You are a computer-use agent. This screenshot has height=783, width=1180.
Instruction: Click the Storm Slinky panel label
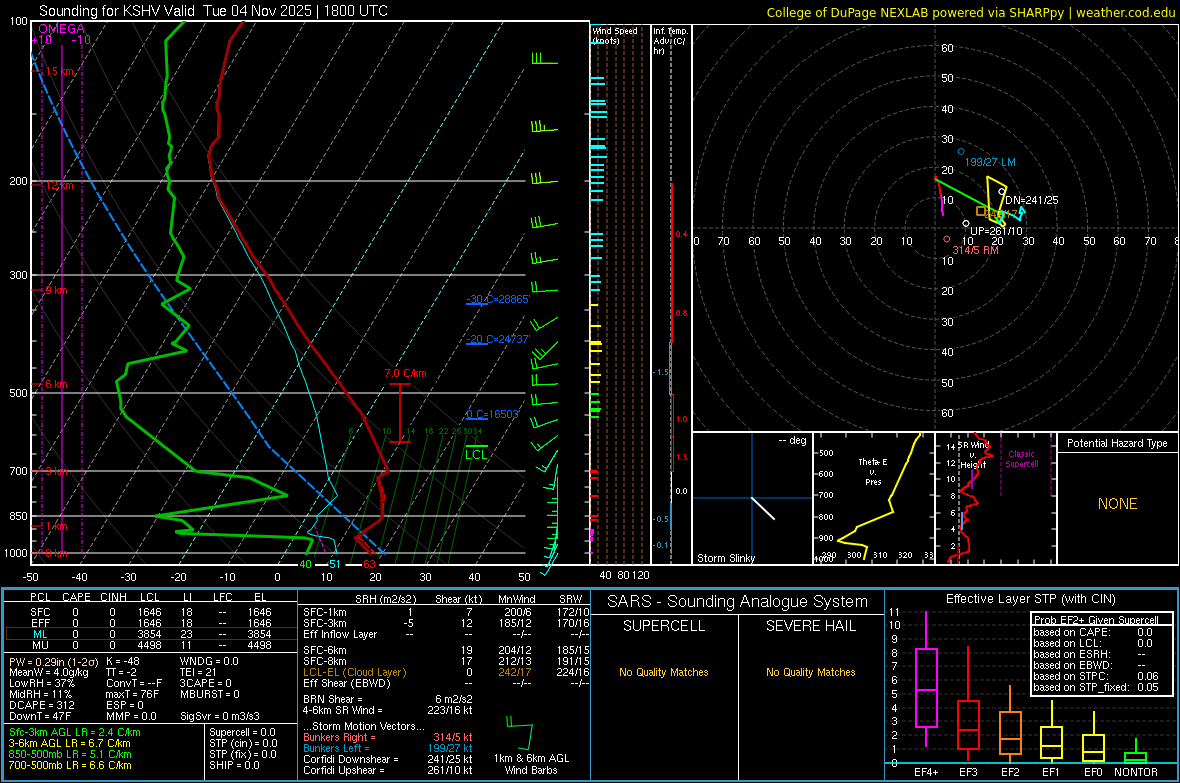point(725,558)
